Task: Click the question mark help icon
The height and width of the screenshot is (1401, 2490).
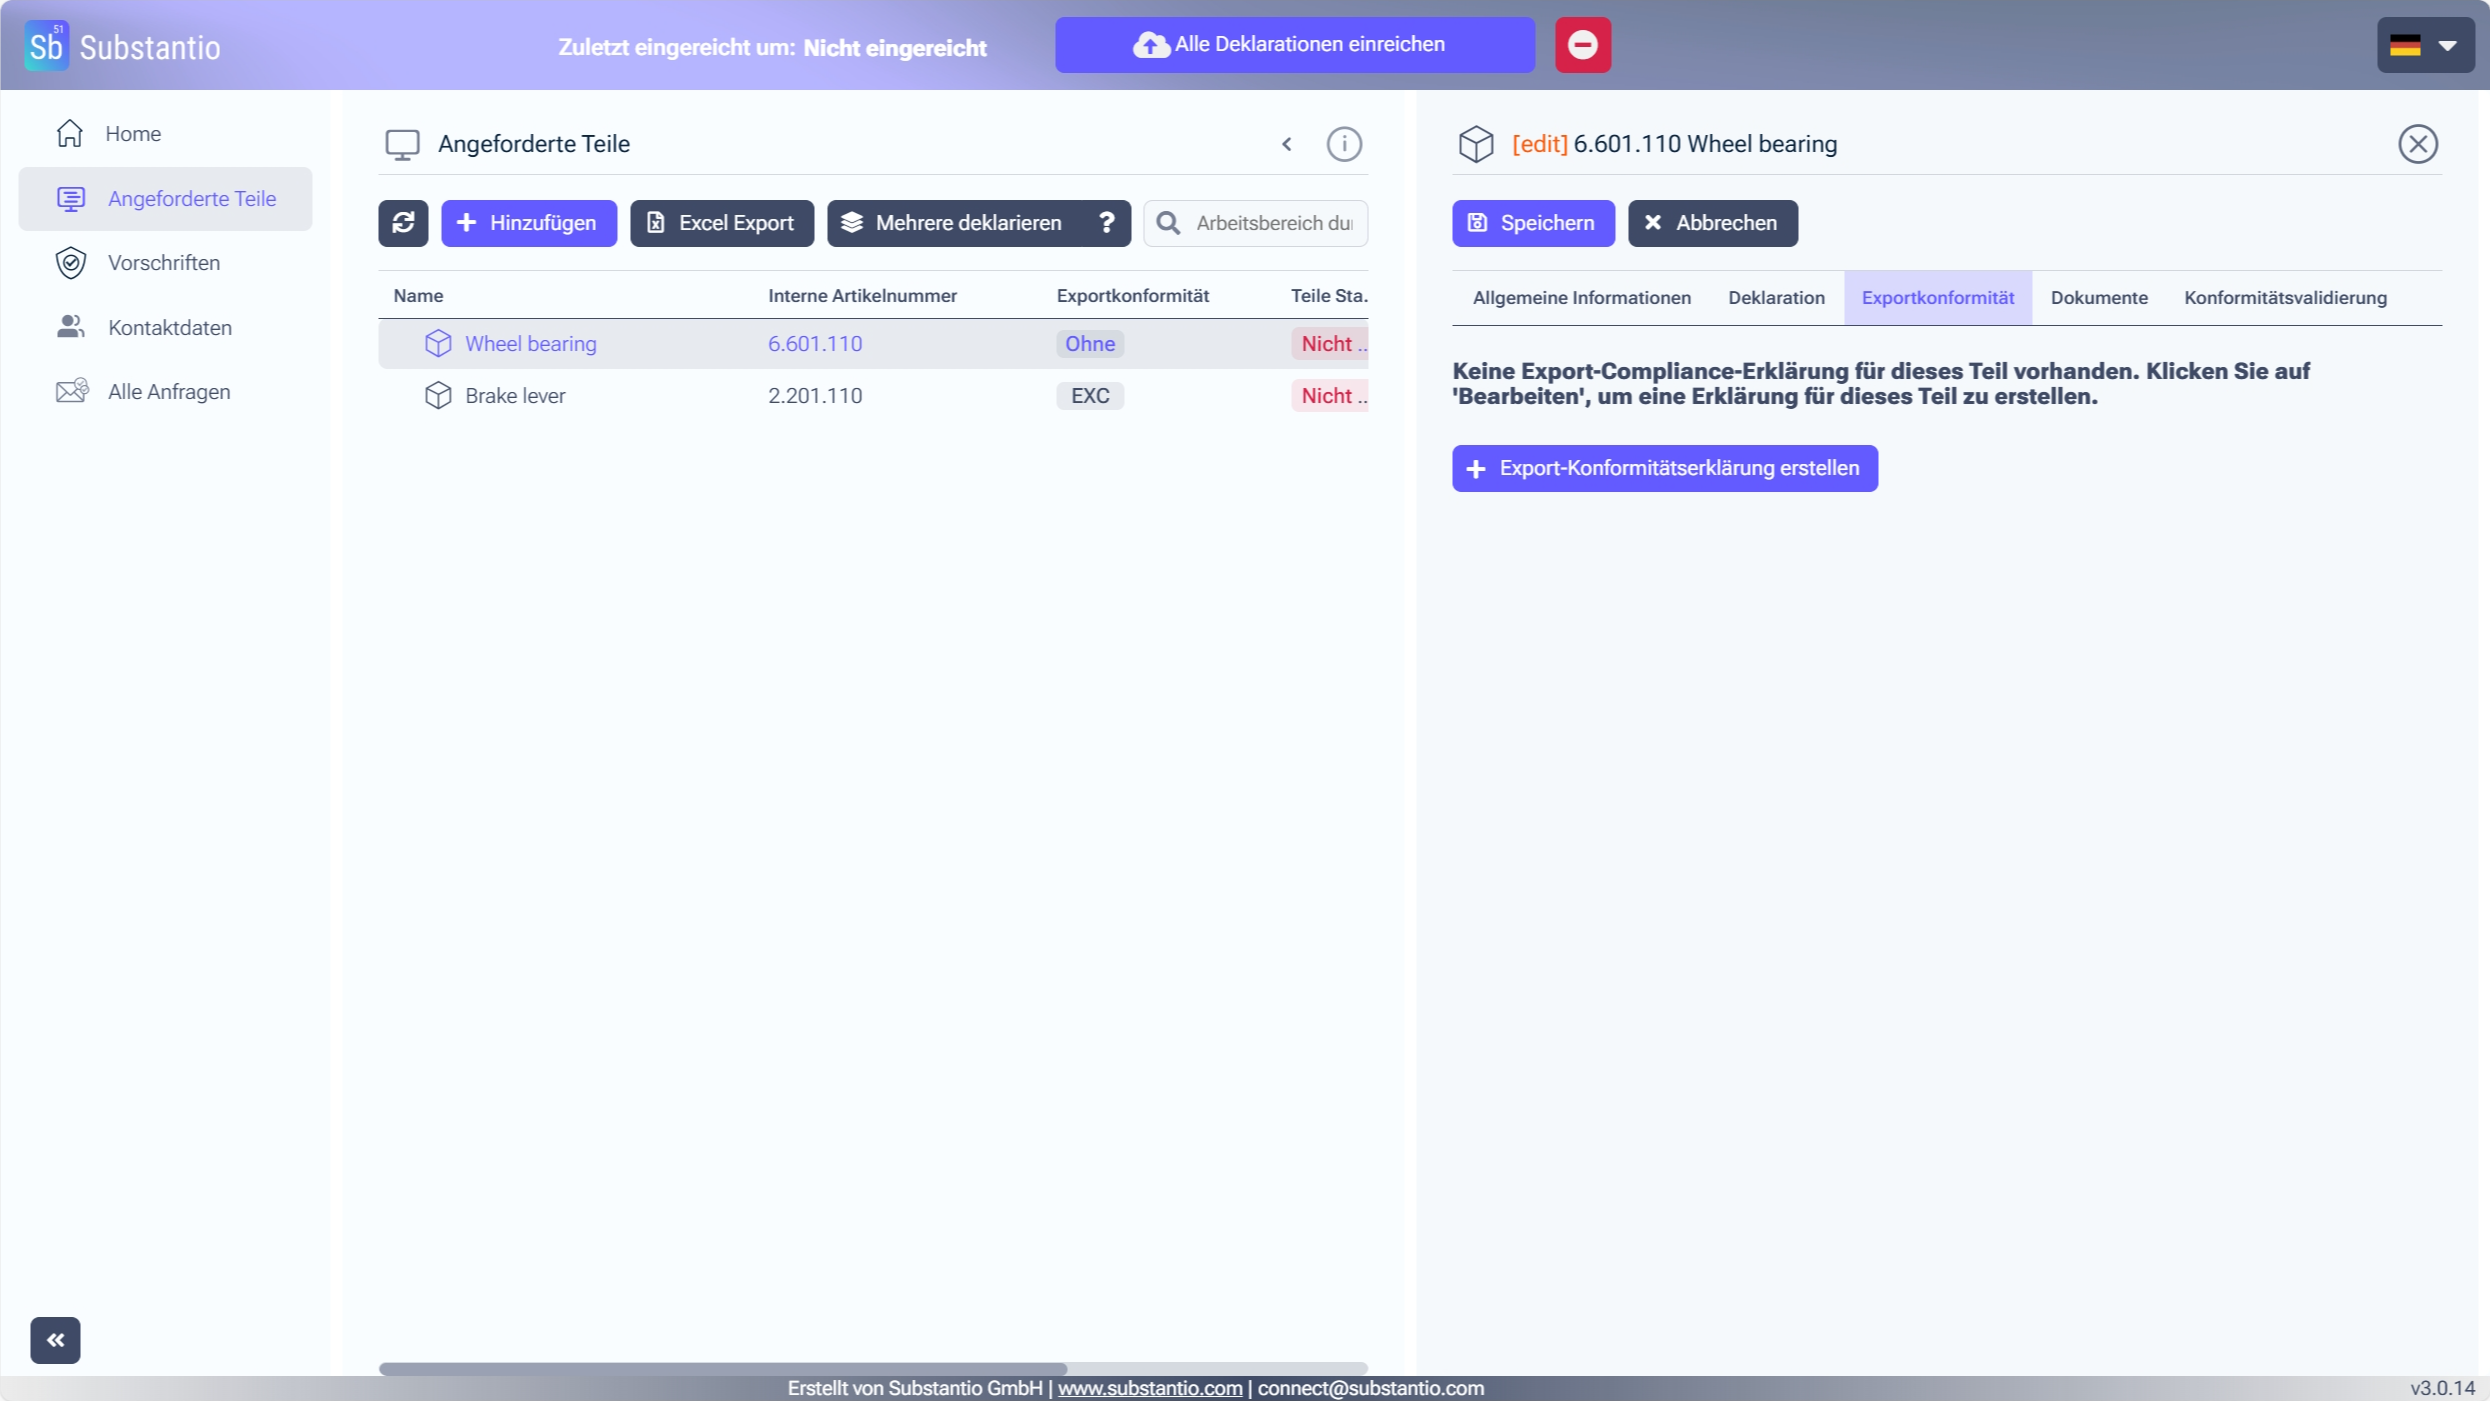Action: click(1106, 223)
